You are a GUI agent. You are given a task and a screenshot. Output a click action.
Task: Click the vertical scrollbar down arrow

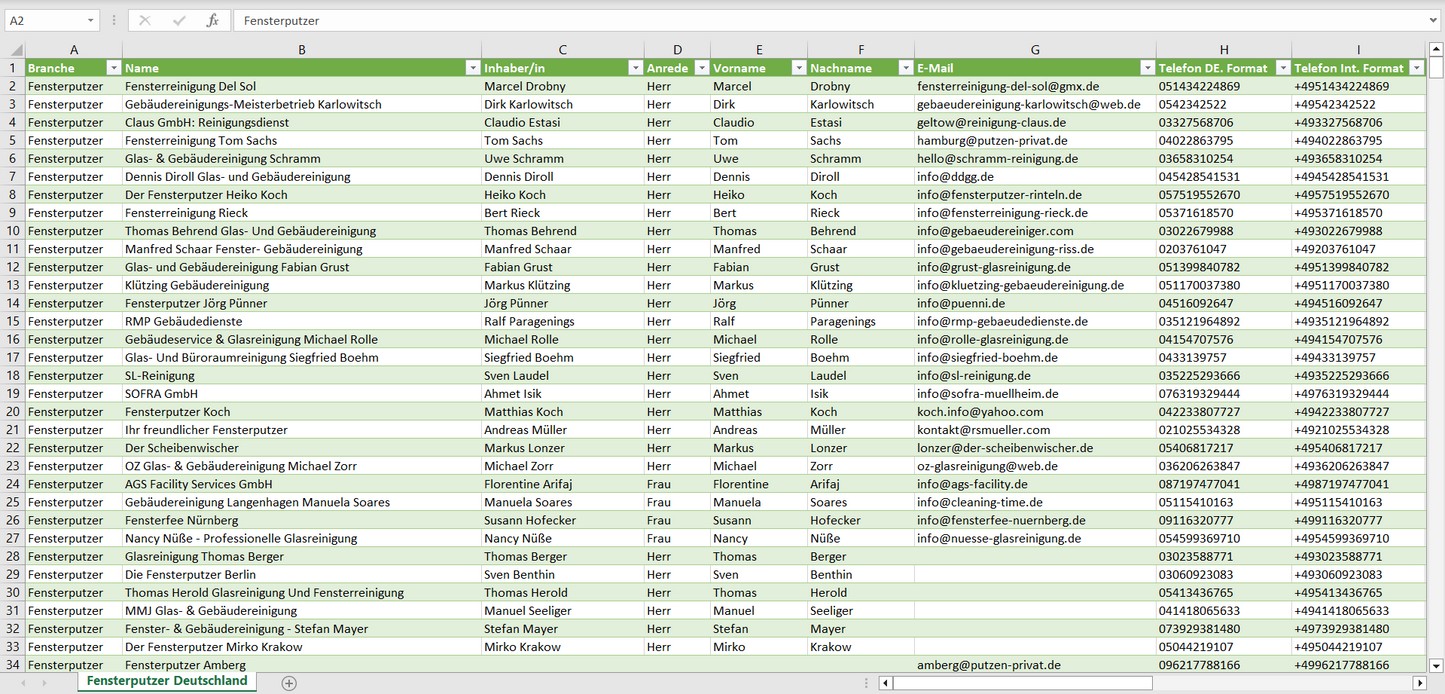tap(1436, 665)
